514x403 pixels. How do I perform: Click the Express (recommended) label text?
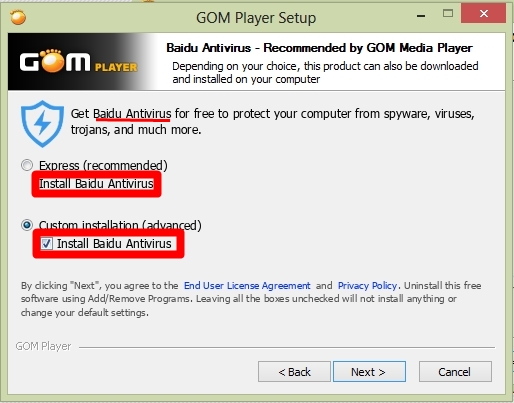103,166
